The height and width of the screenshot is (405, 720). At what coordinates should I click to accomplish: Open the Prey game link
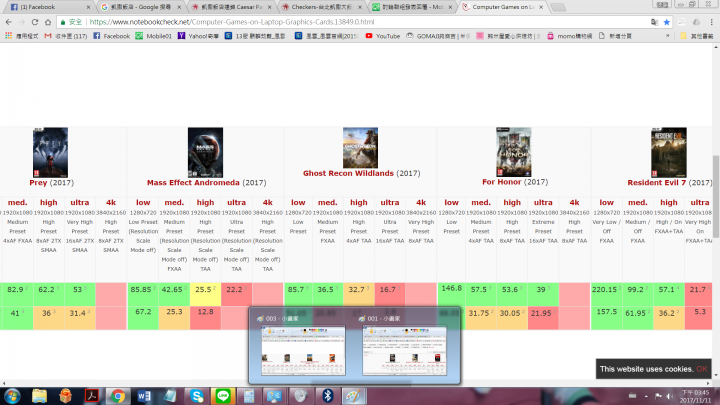(38, 183)
